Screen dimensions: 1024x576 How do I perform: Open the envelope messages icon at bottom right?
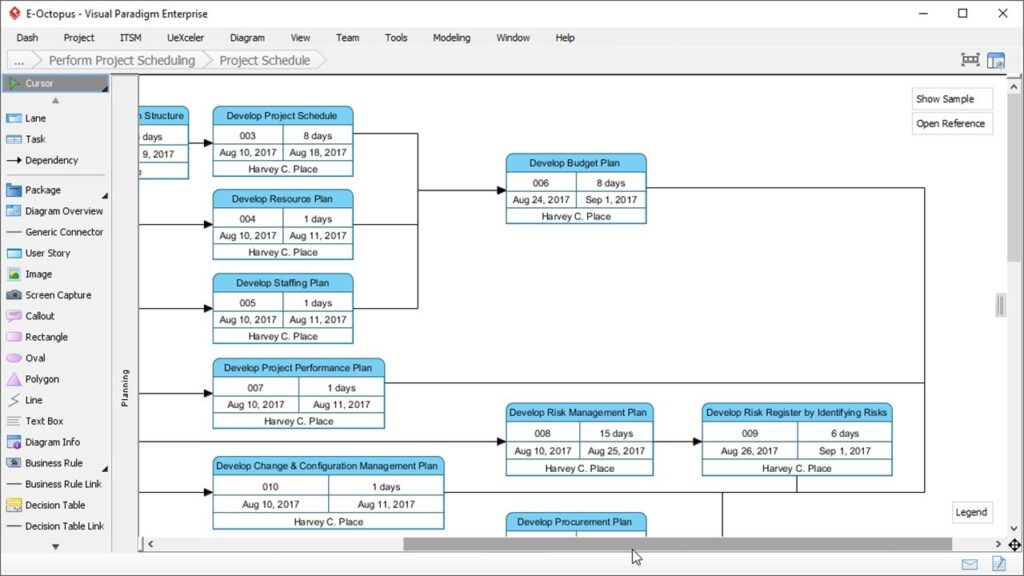tap(968, 563)
